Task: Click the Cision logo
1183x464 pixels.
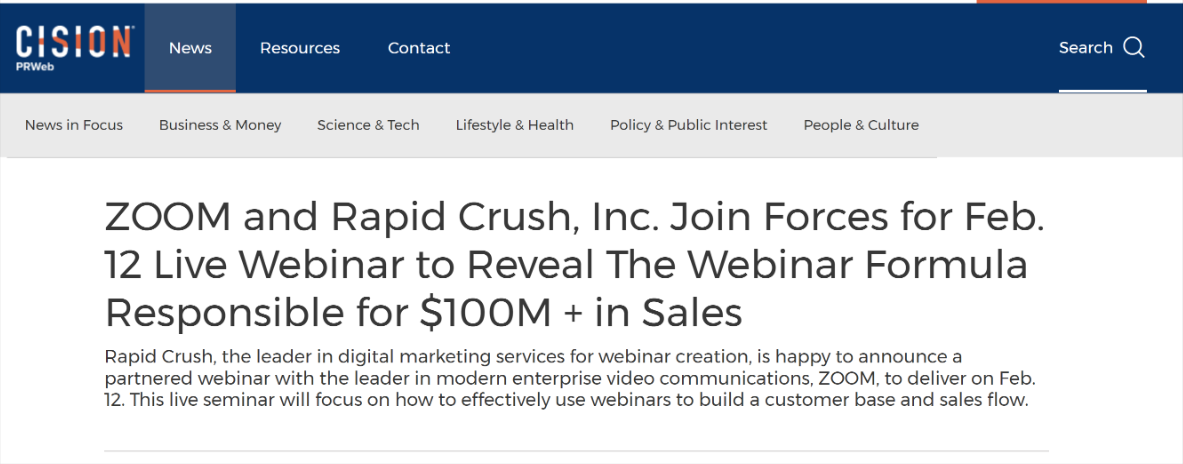Action: (74, 42)
